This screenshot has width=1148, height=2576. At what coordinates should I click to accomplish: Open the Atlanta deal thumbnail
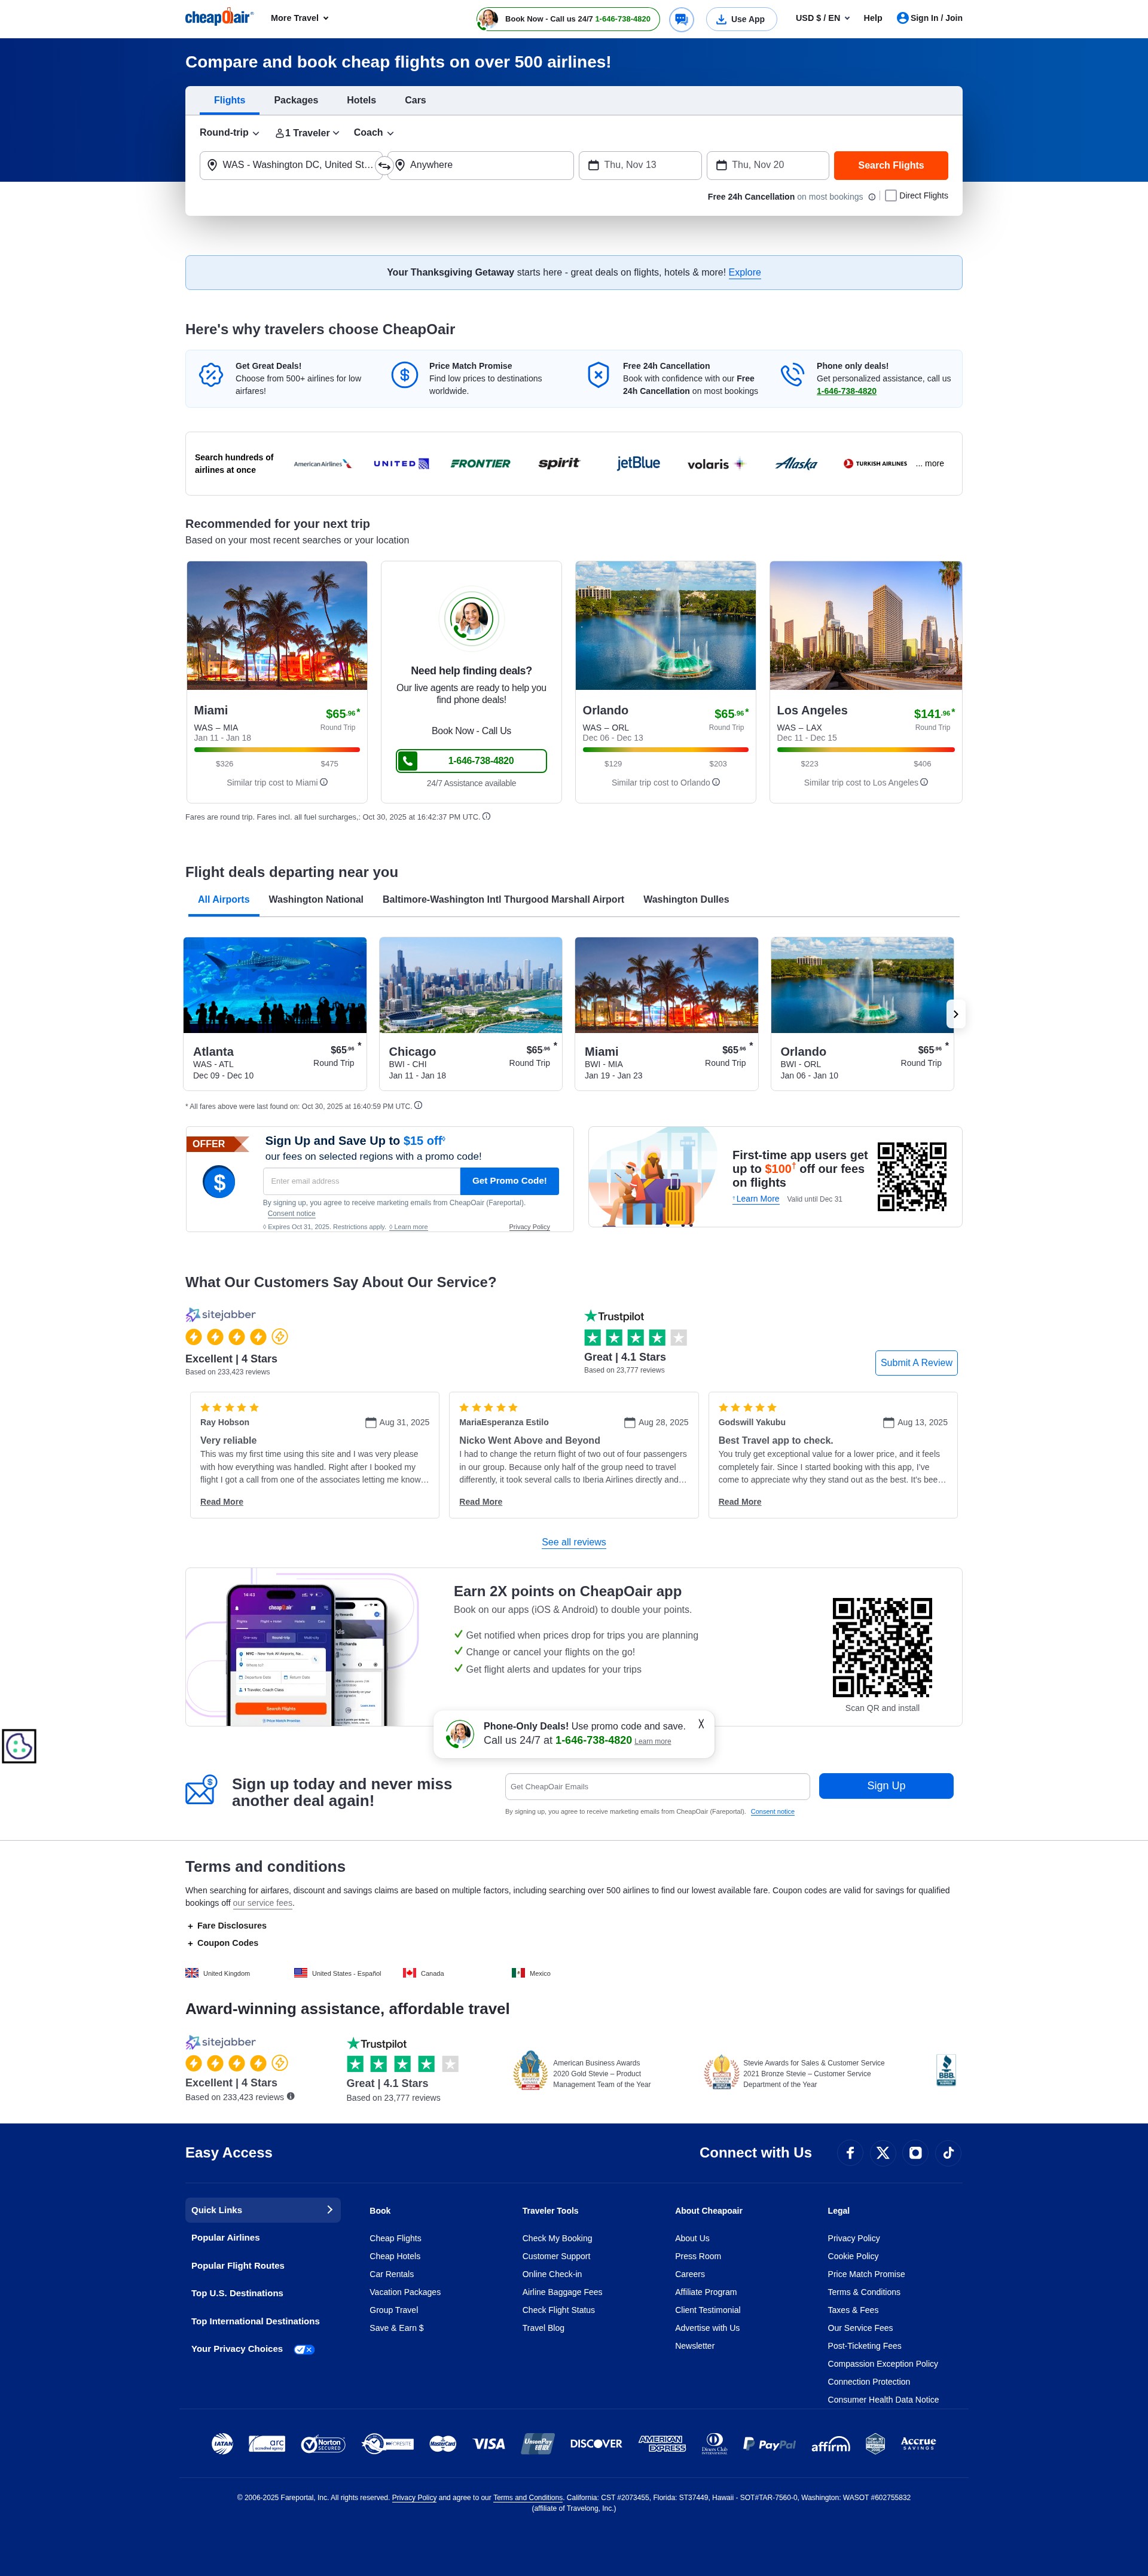[275, 985]
